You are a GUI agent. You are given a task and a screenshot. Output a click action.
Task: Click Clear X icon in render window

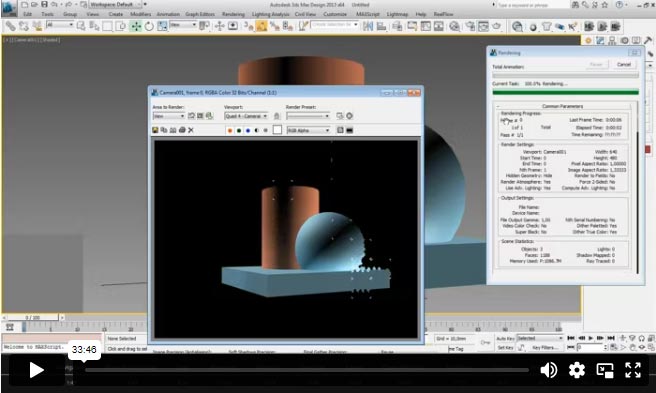click(191, 130)
